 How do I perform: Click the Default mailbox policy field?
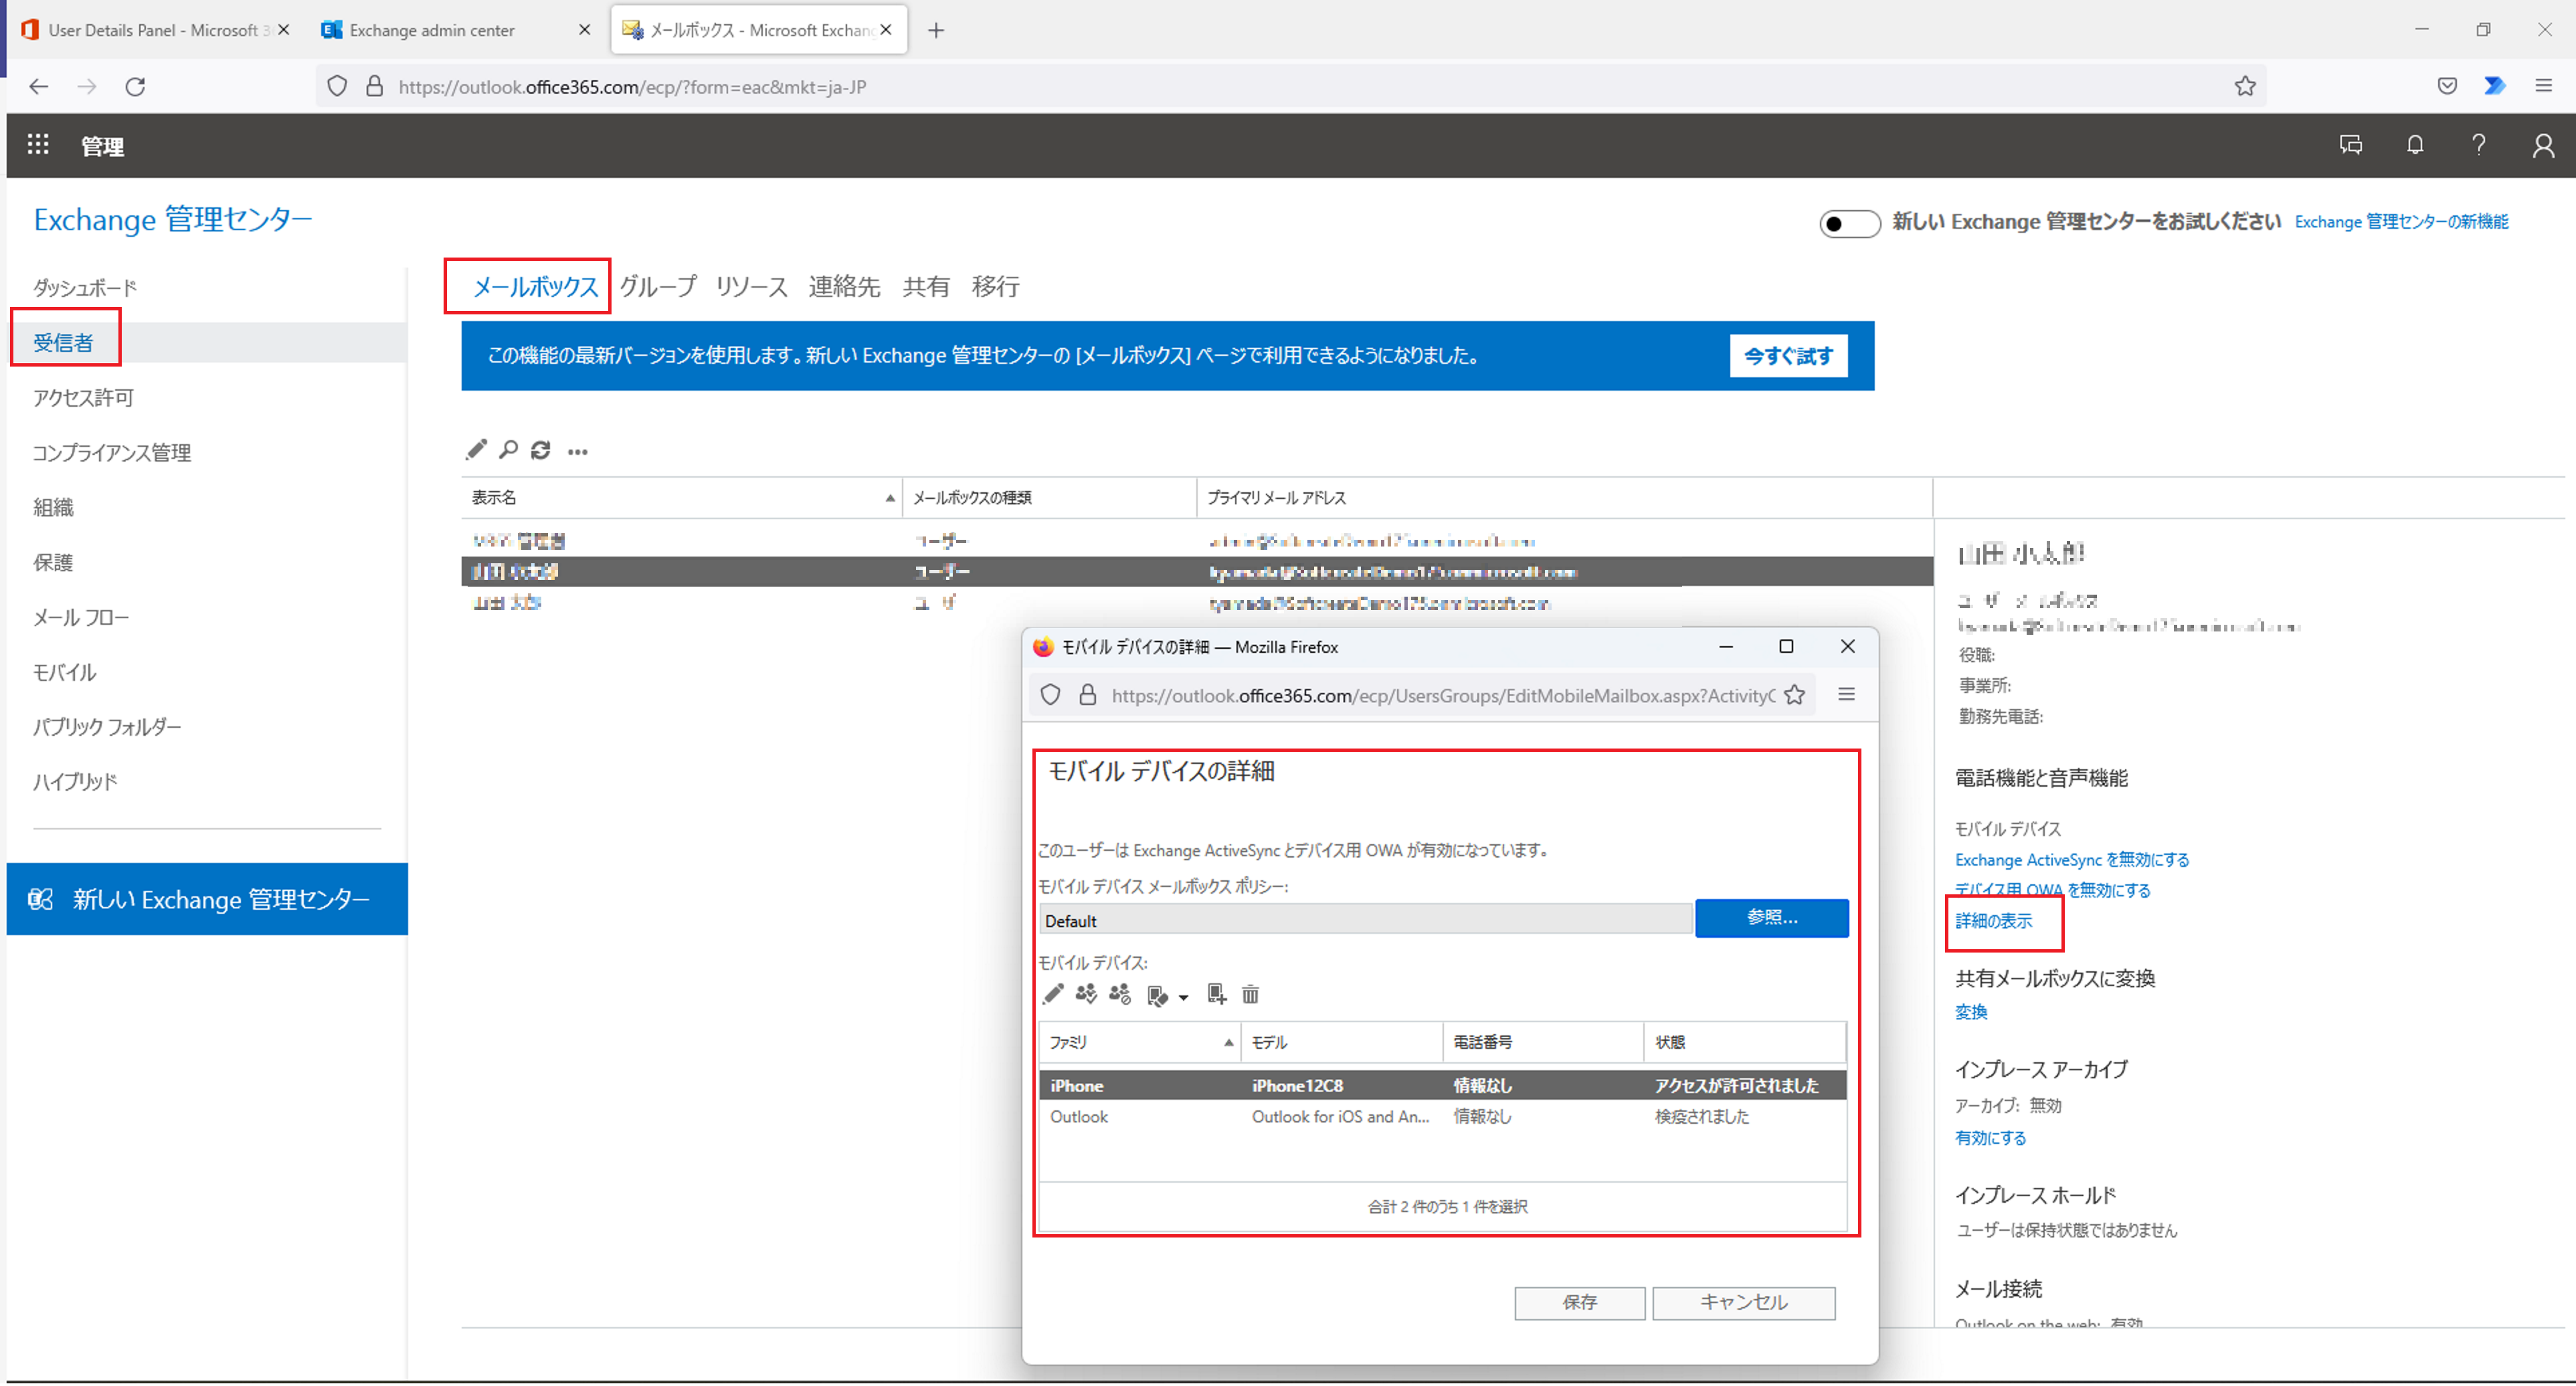click(1365, 920)
